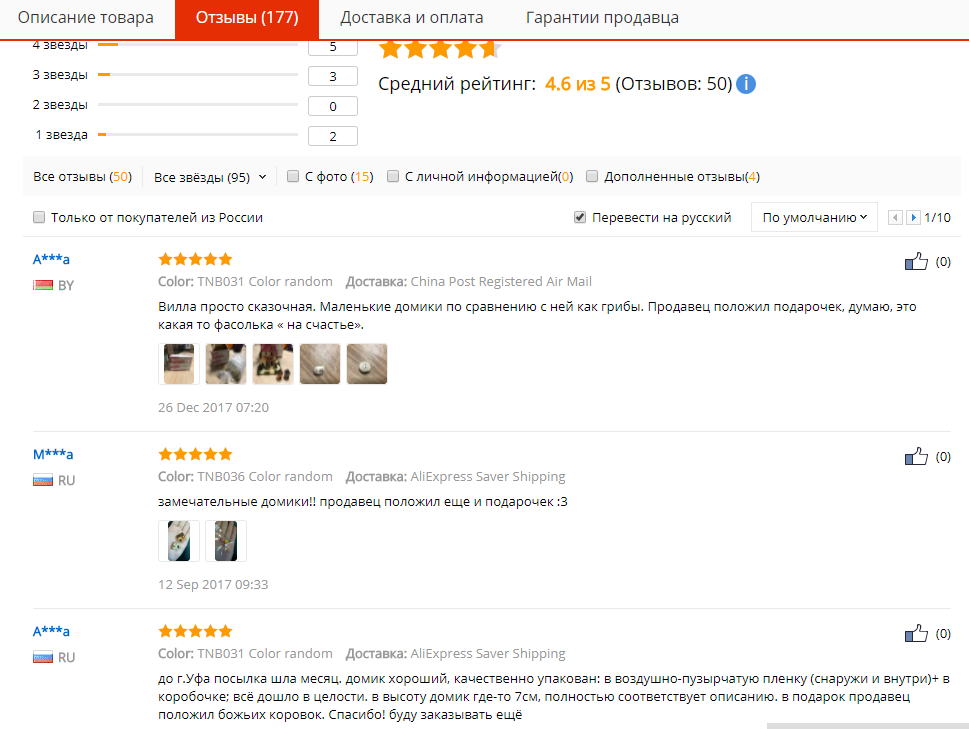Go to previous reviews page arrow
The width and height of the screenshot is (969, 729).
click(x=895, y=217)
